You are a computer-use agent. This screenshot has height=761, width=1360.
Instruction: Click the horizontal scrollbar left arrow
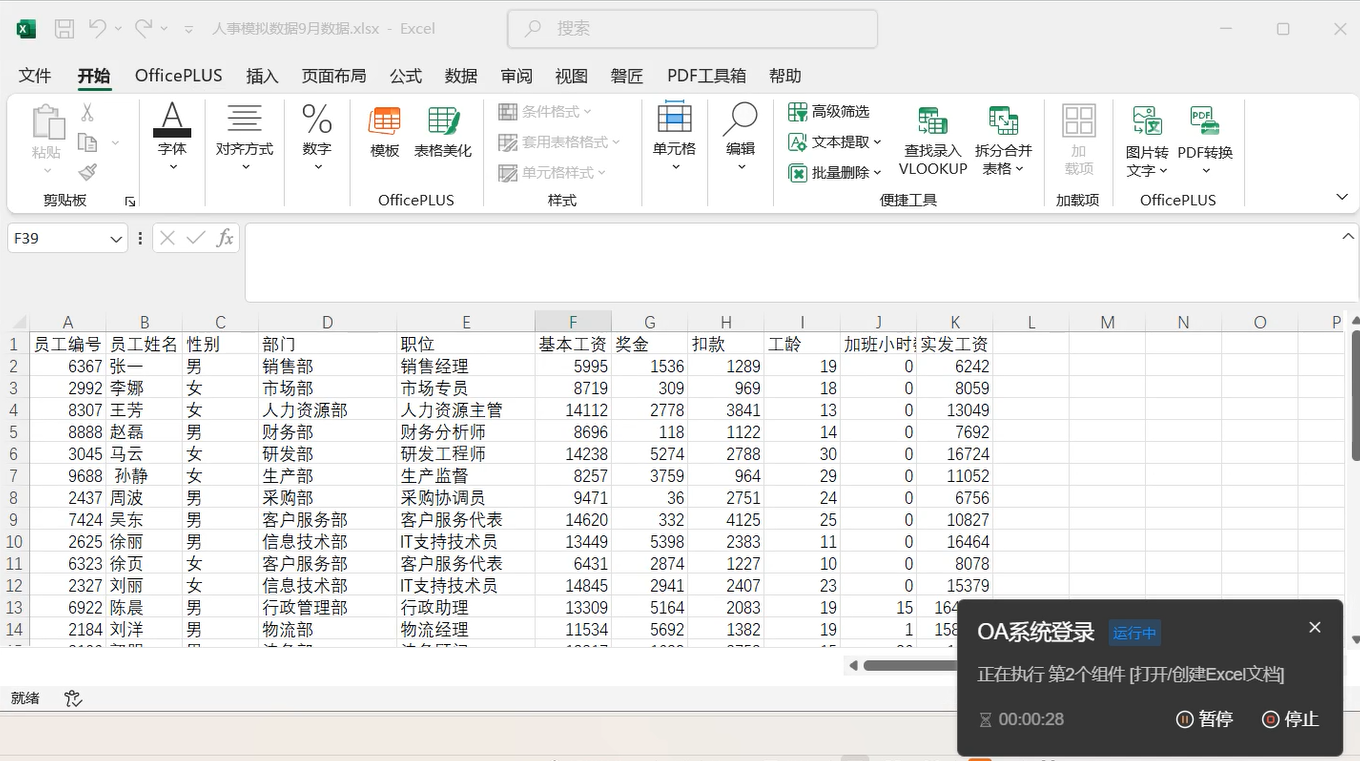[853, 665]
